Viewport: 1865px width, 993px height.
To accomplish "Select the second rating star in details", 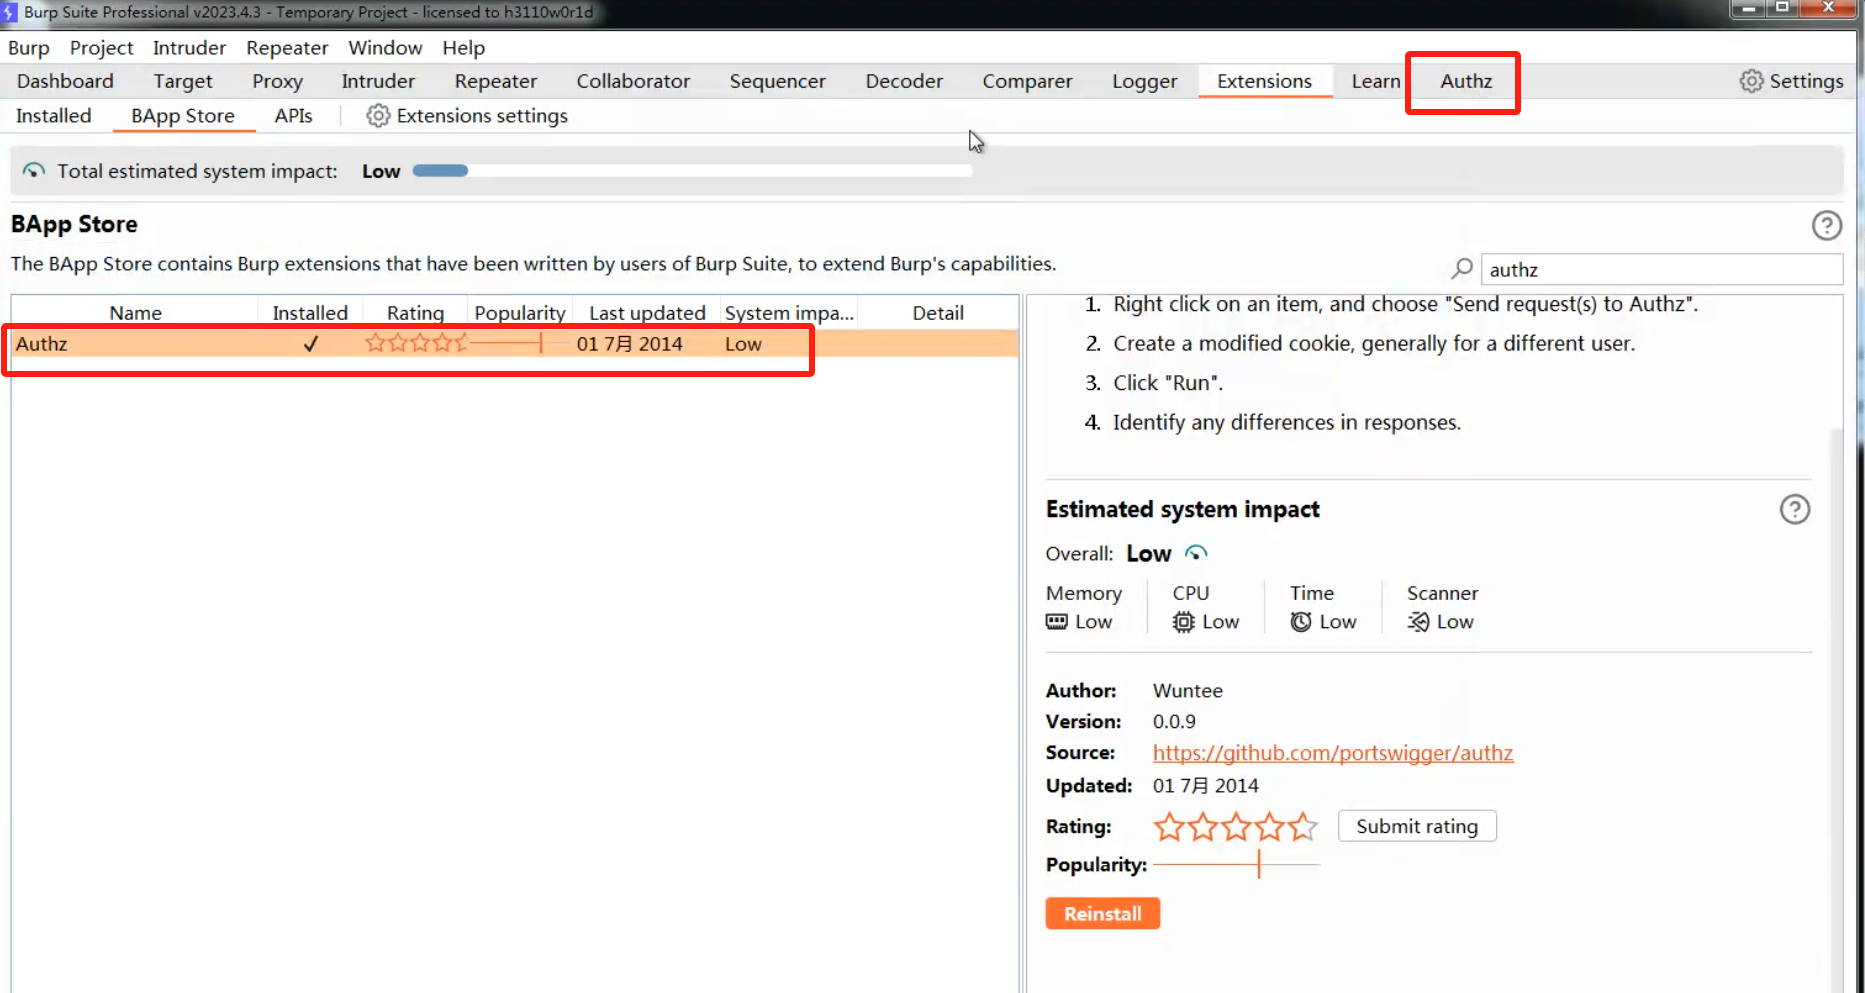I will pos(1203,827).
